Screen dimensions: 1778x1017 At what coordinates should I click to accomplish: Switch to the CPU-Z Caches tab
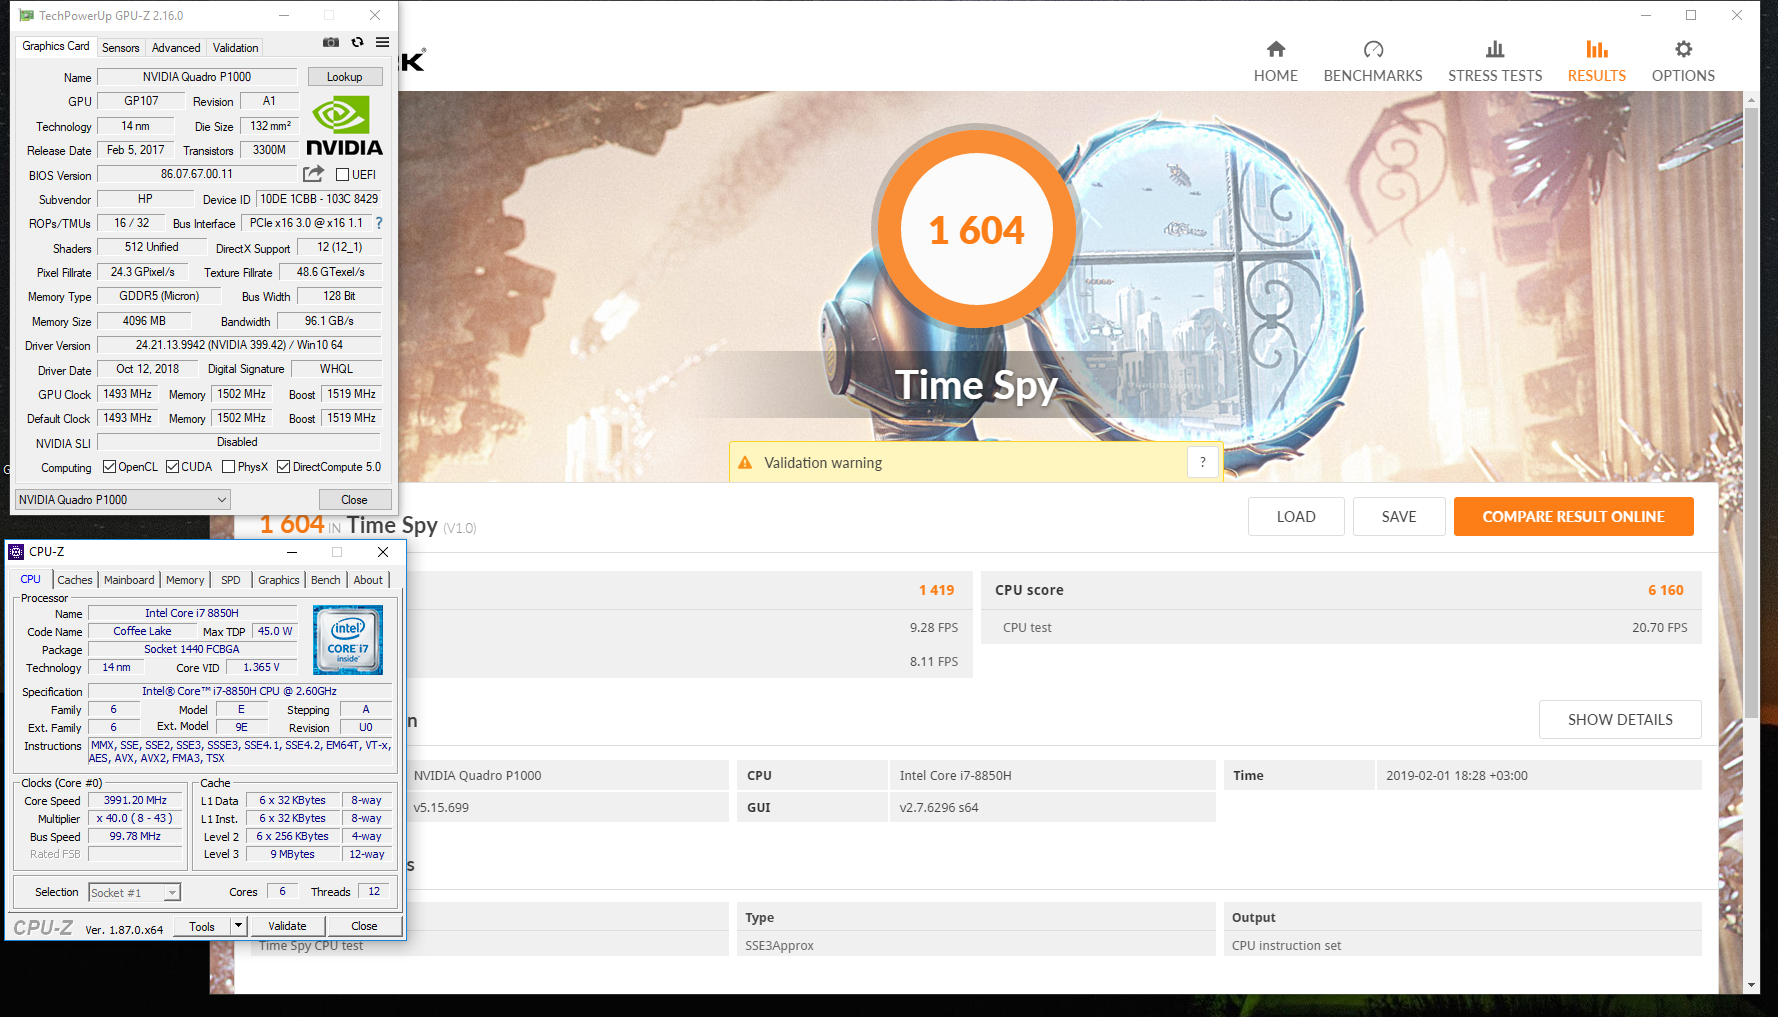tap(75, 580)
